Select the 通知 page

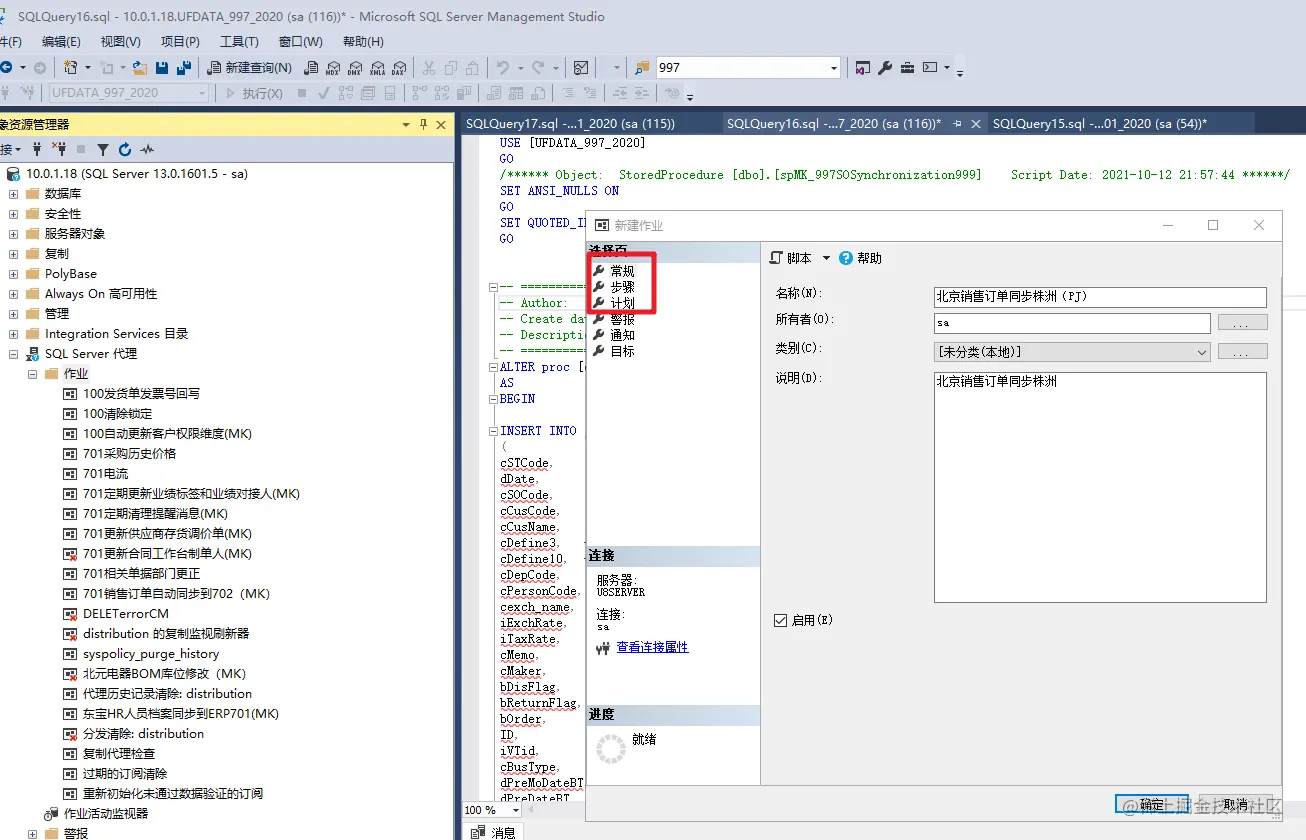tap(622, 335)
